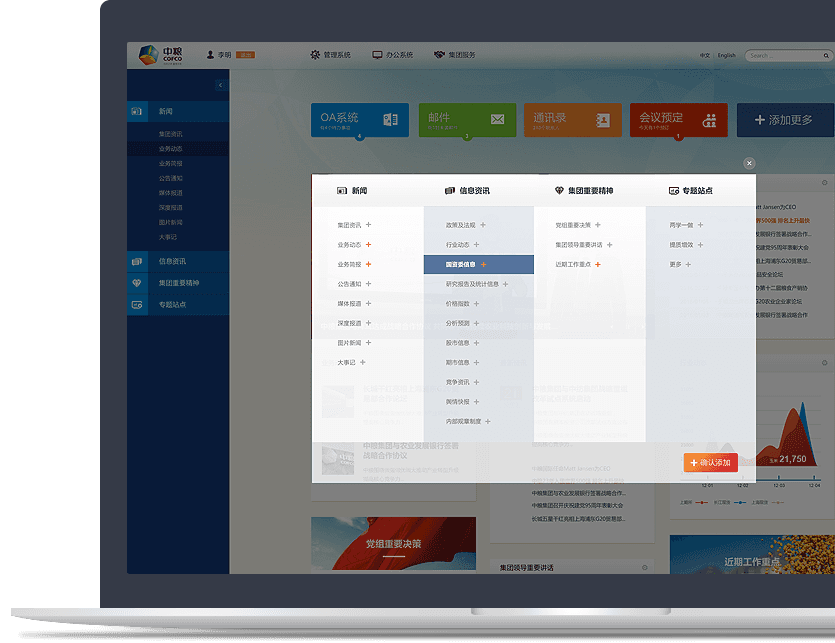Click the COFCO logo in the top-left corner
This screenshot has width=835, height=643.
[x=152, y=55]
